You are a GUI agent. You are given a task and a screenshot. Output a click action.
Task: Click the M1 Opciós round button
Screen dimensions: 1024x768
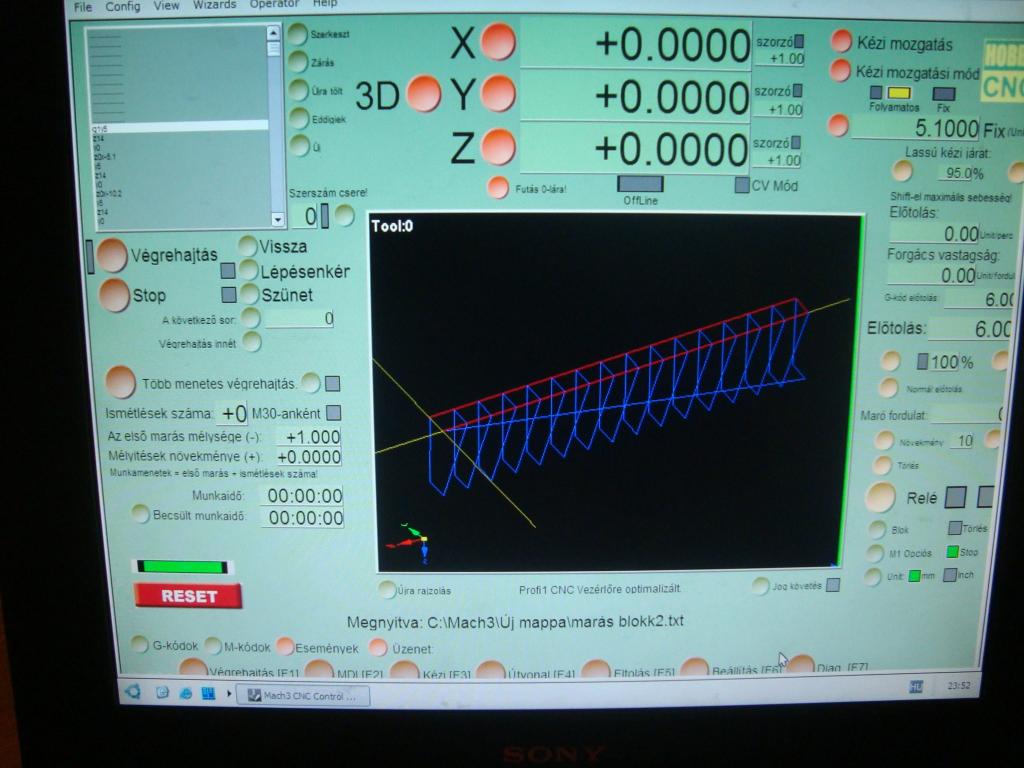(874, 553)
